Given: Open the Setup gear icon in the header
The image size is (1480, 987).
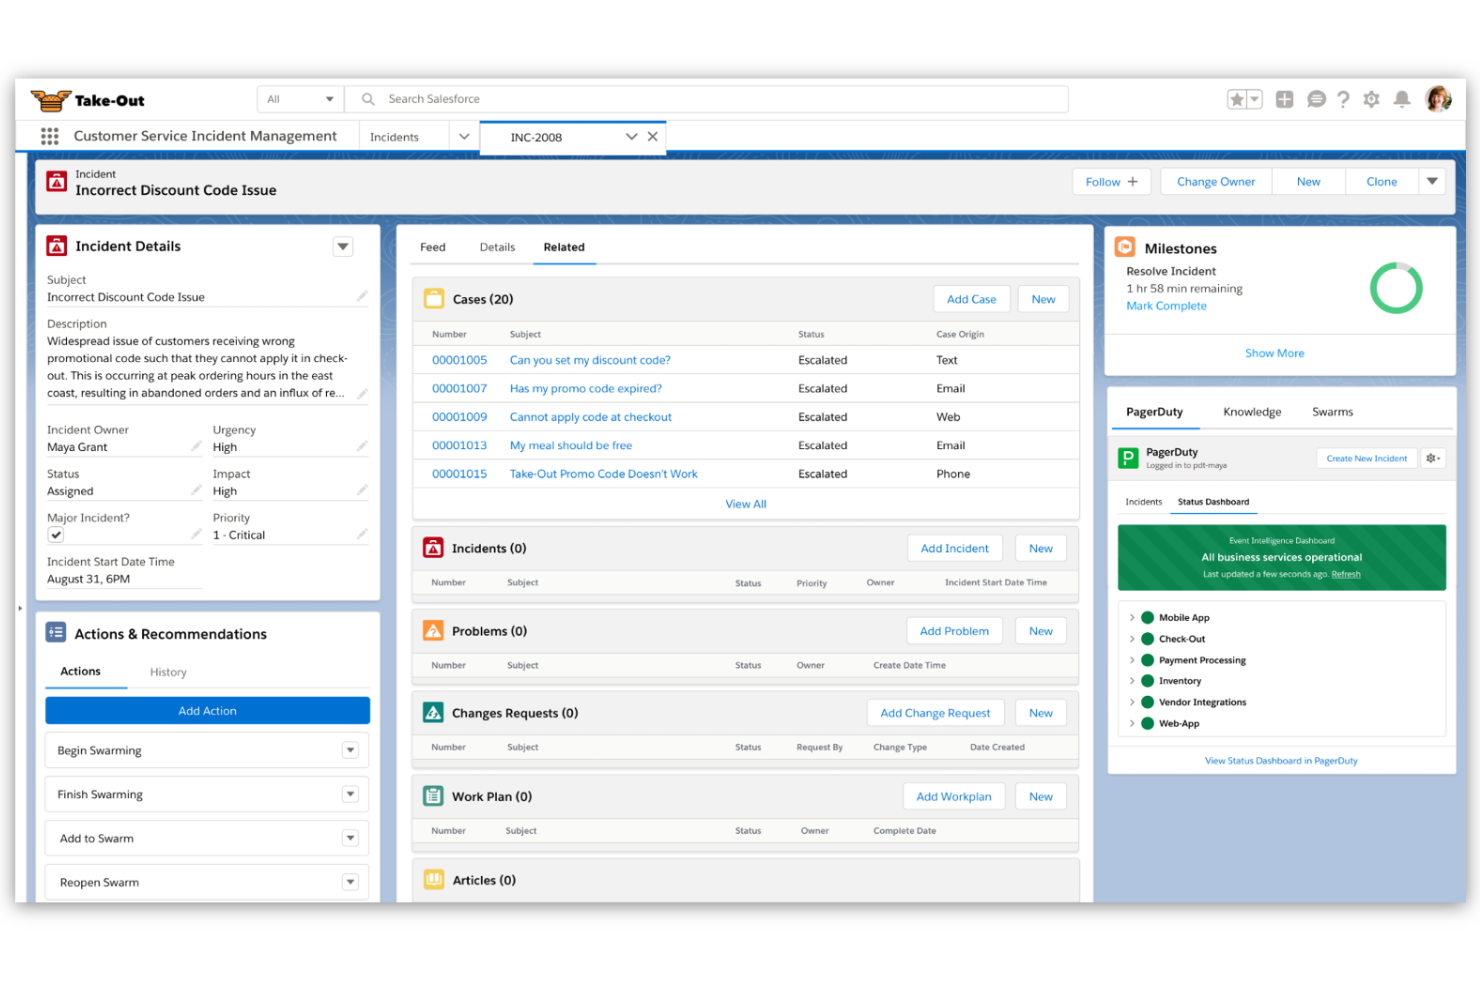Looking at the screenshot, I should click(x=1372, y=99).
